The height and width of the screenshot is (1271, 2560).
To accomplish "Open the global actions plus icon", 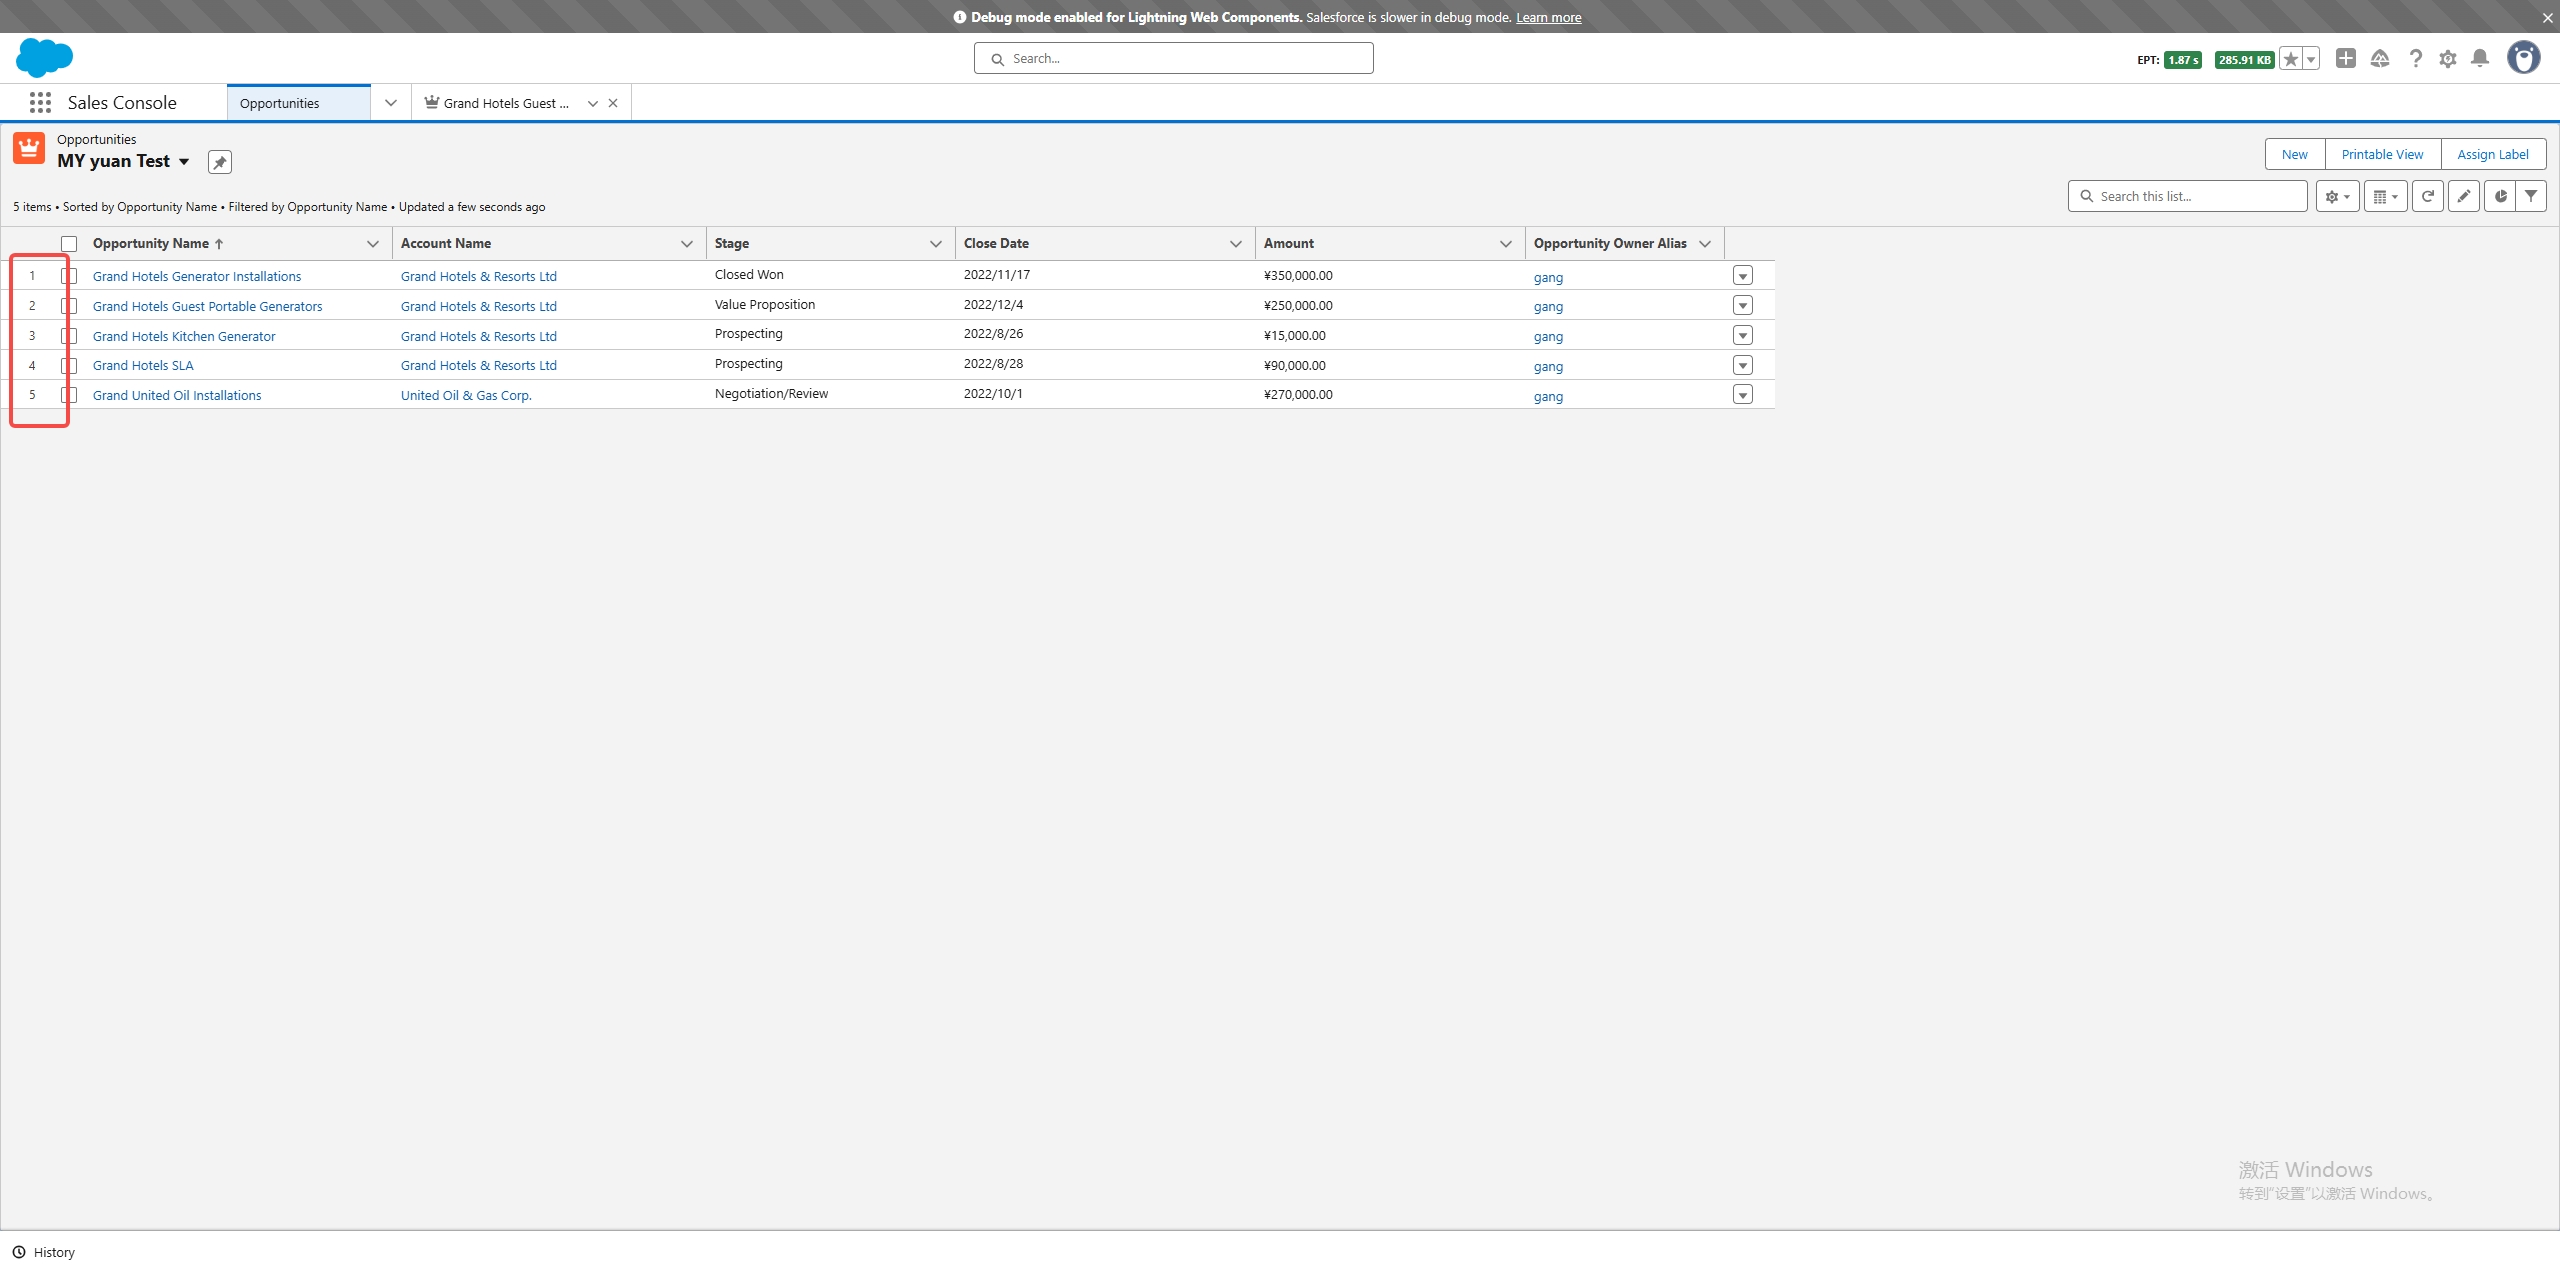I will point(2345,59).
